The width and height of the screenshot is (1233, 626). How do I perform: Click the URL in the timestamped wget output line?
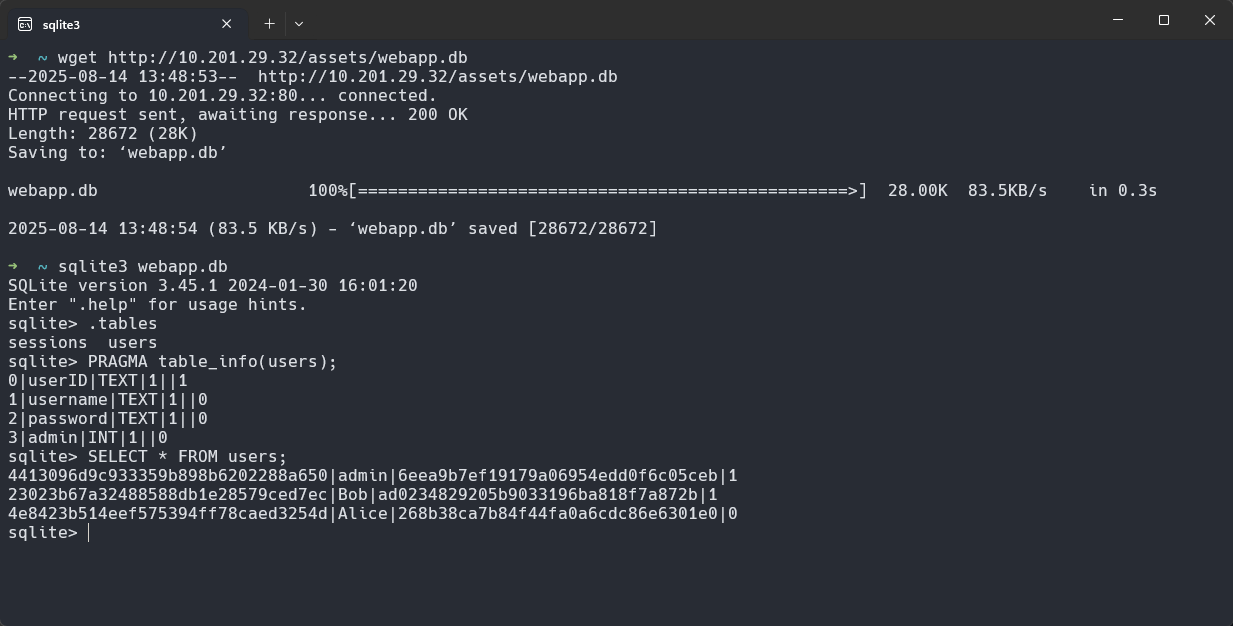[438, 77]
